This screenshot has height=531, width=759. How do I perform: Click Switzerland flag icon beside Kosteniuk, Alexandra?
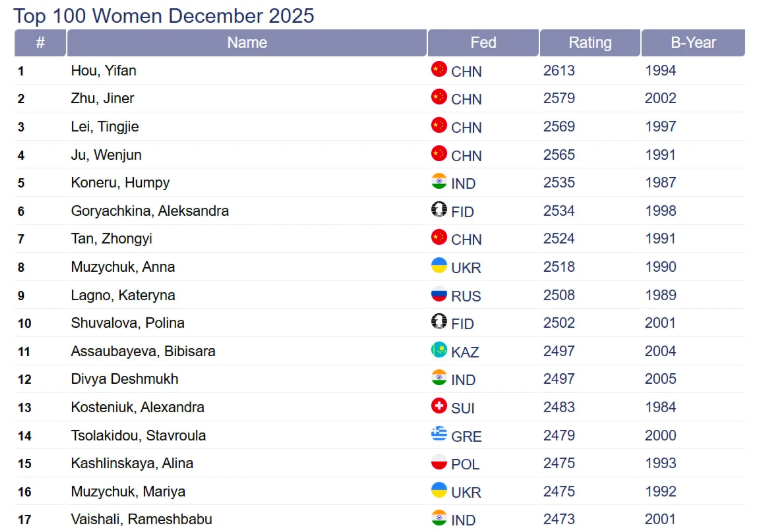tap(438, 406)
